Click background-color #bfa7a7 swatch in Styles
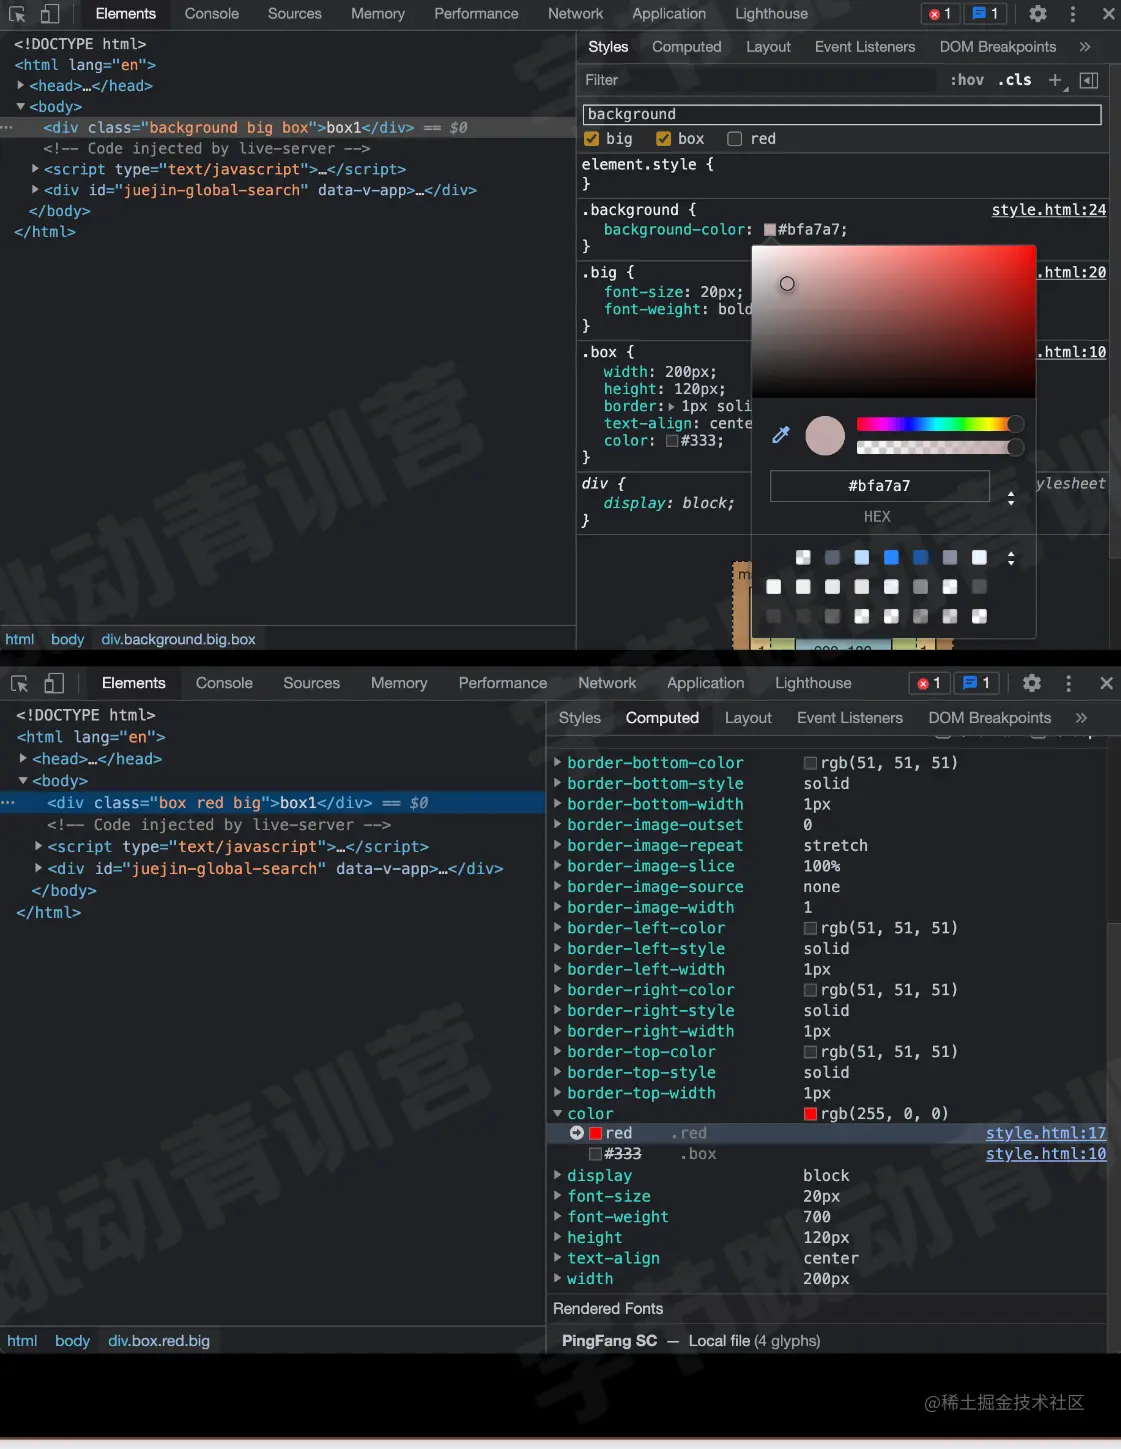Viewport: 1121px width, 1449px height. point(770,230)
